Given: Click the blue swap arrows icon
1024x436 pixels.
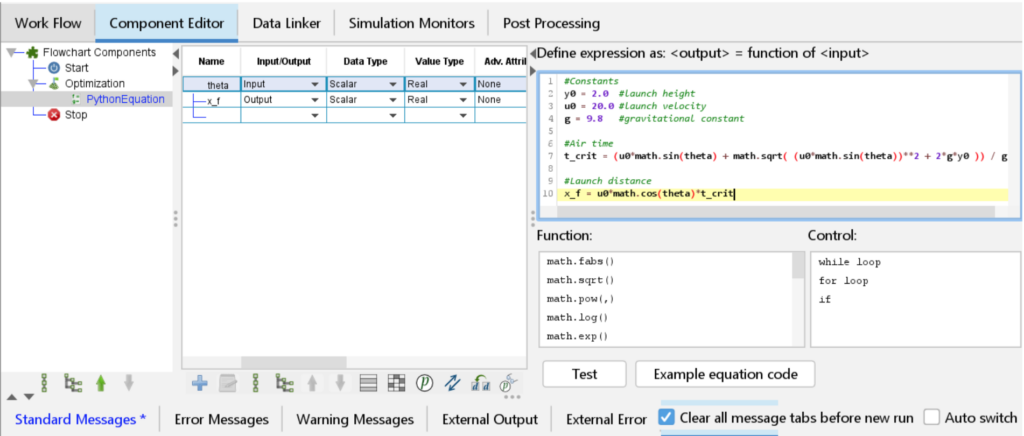Looking at the screenshot, I should 452,382.
